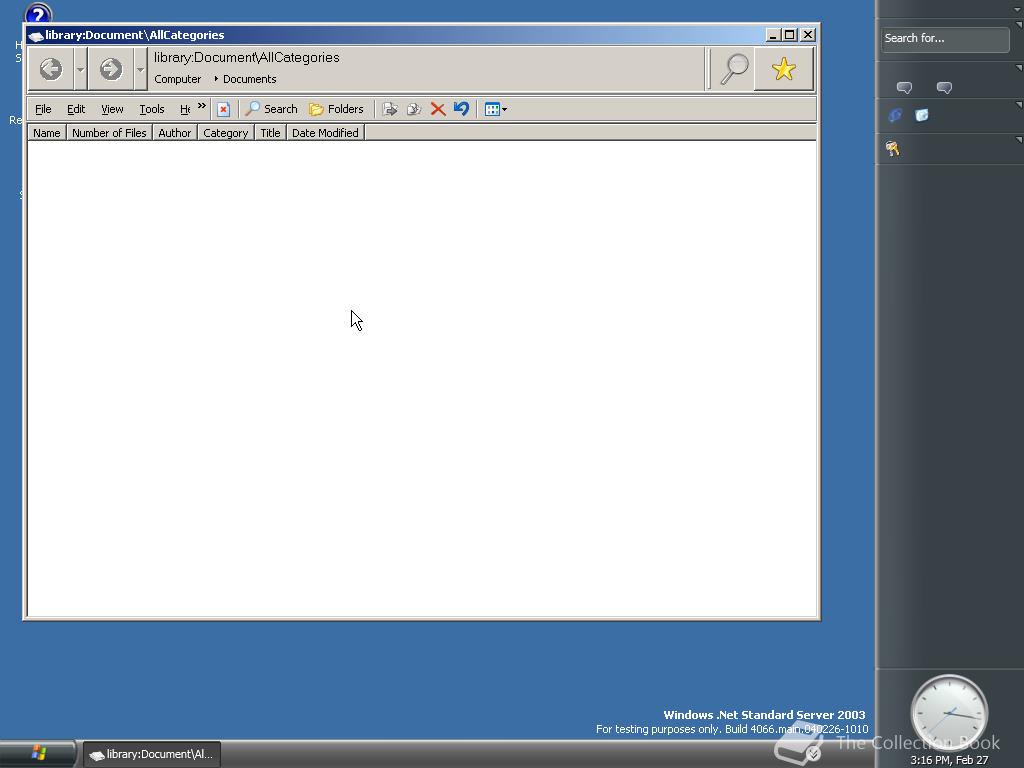Screen dimensions: 1024x768
Task: Click the sidebar Search for... field
Action: pos(944,39)
